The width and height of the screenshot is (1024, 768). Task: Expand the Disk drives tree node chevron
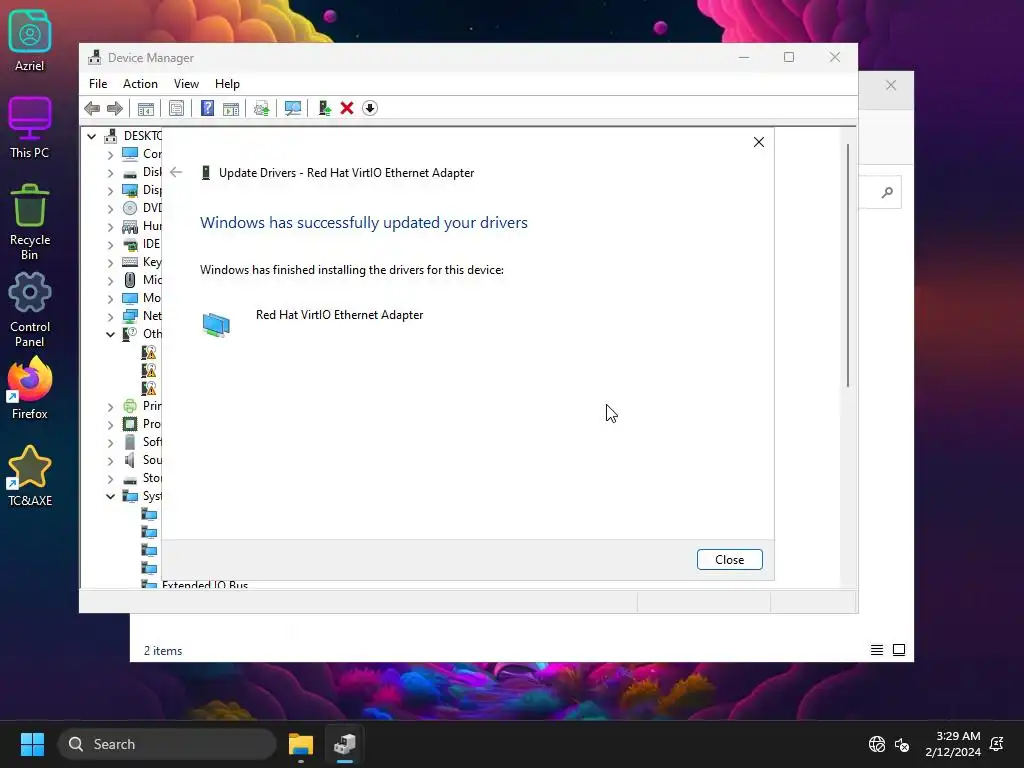110,173
